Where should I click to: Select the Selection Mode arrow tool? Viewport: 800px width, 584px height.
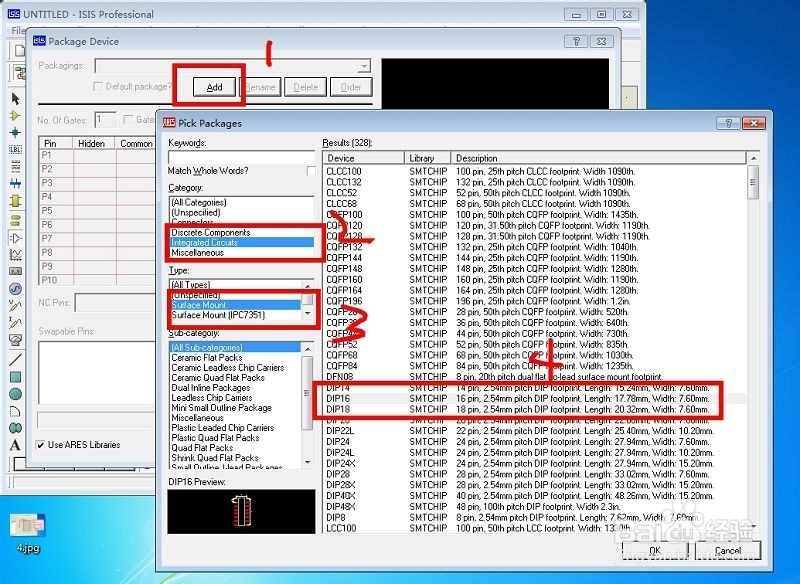tap(15, 98)
